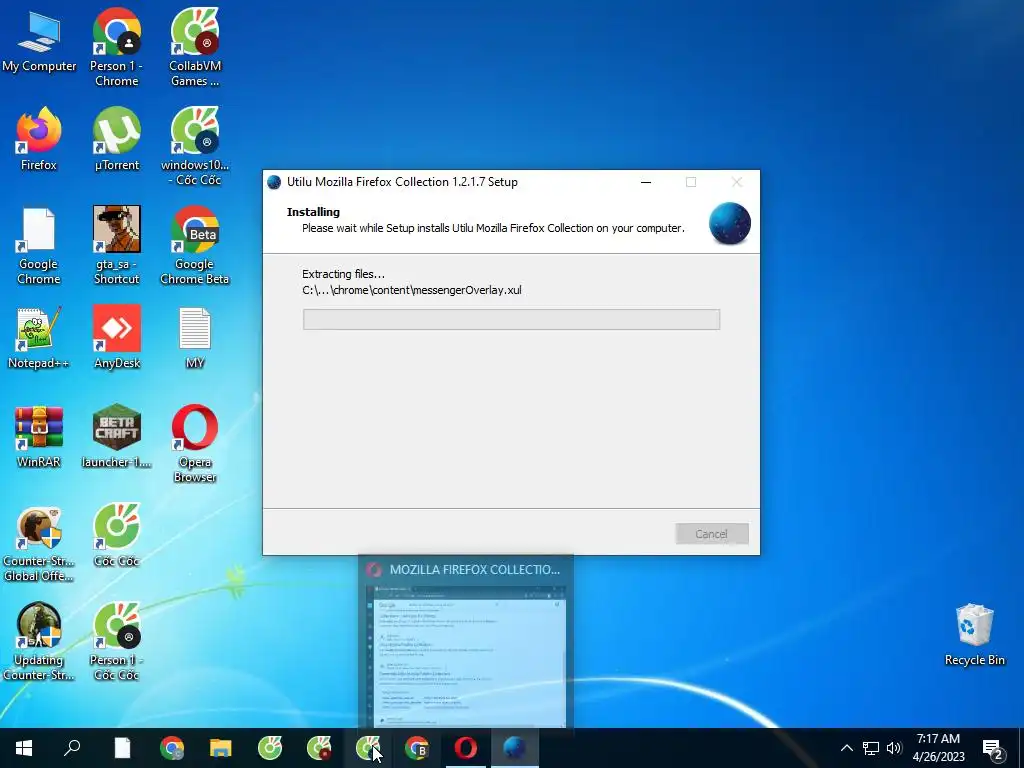The height and width of the screenshot is (768, 1024).
Task: Open Notepad++ desktop shortcut
Action: [39, 338]
